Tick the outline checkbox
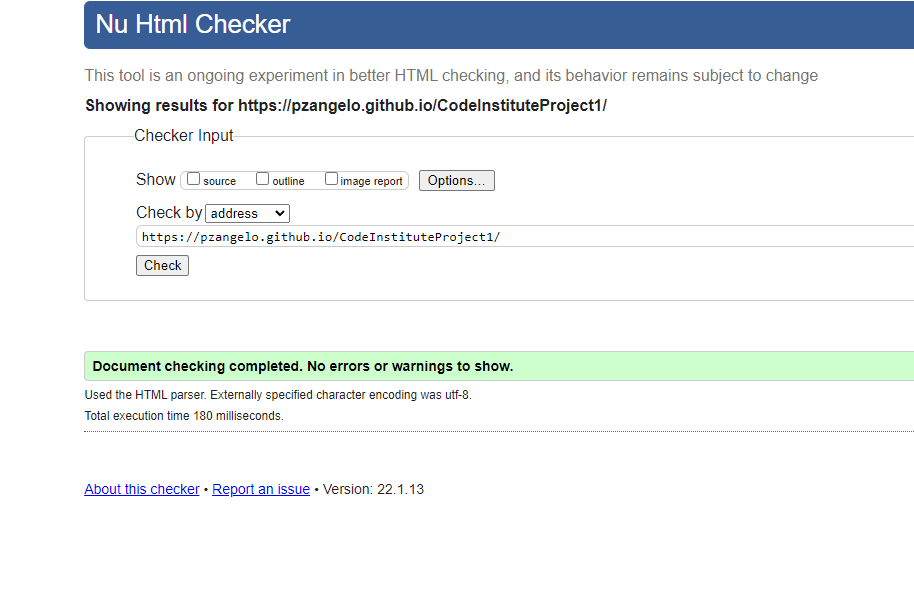The image size is (914, 596). pyautogui.click(x=262, y=179)
